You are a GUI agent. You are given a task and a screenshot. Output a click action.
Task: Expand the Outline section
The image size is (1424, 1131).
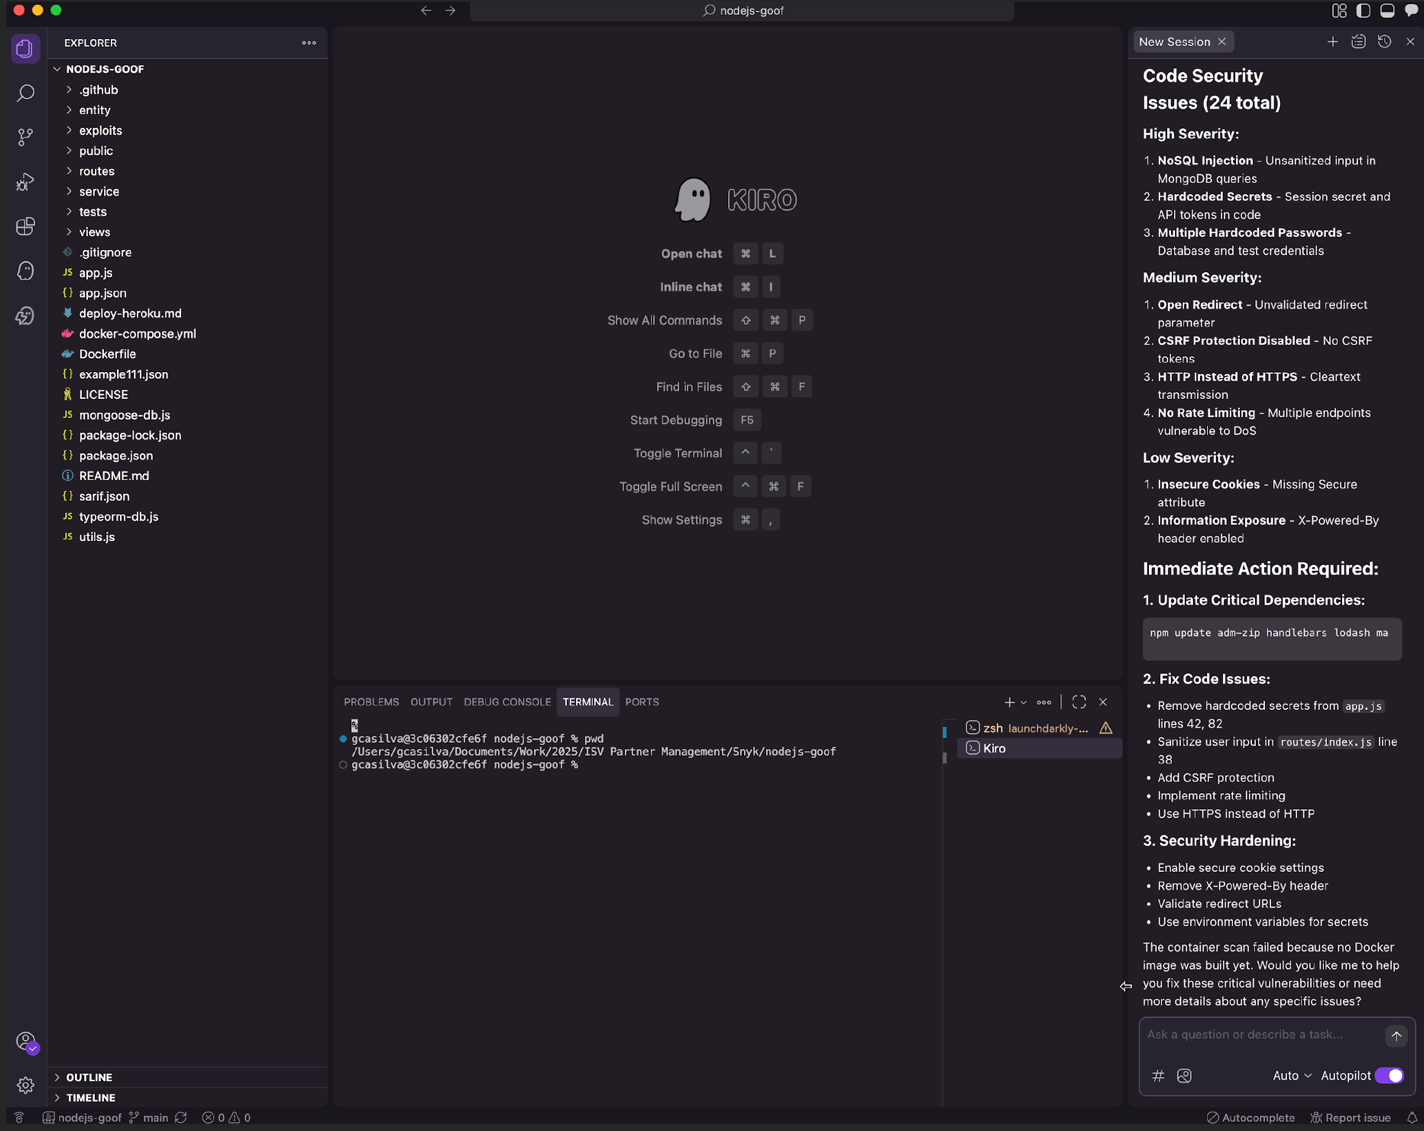[190, 1078]
